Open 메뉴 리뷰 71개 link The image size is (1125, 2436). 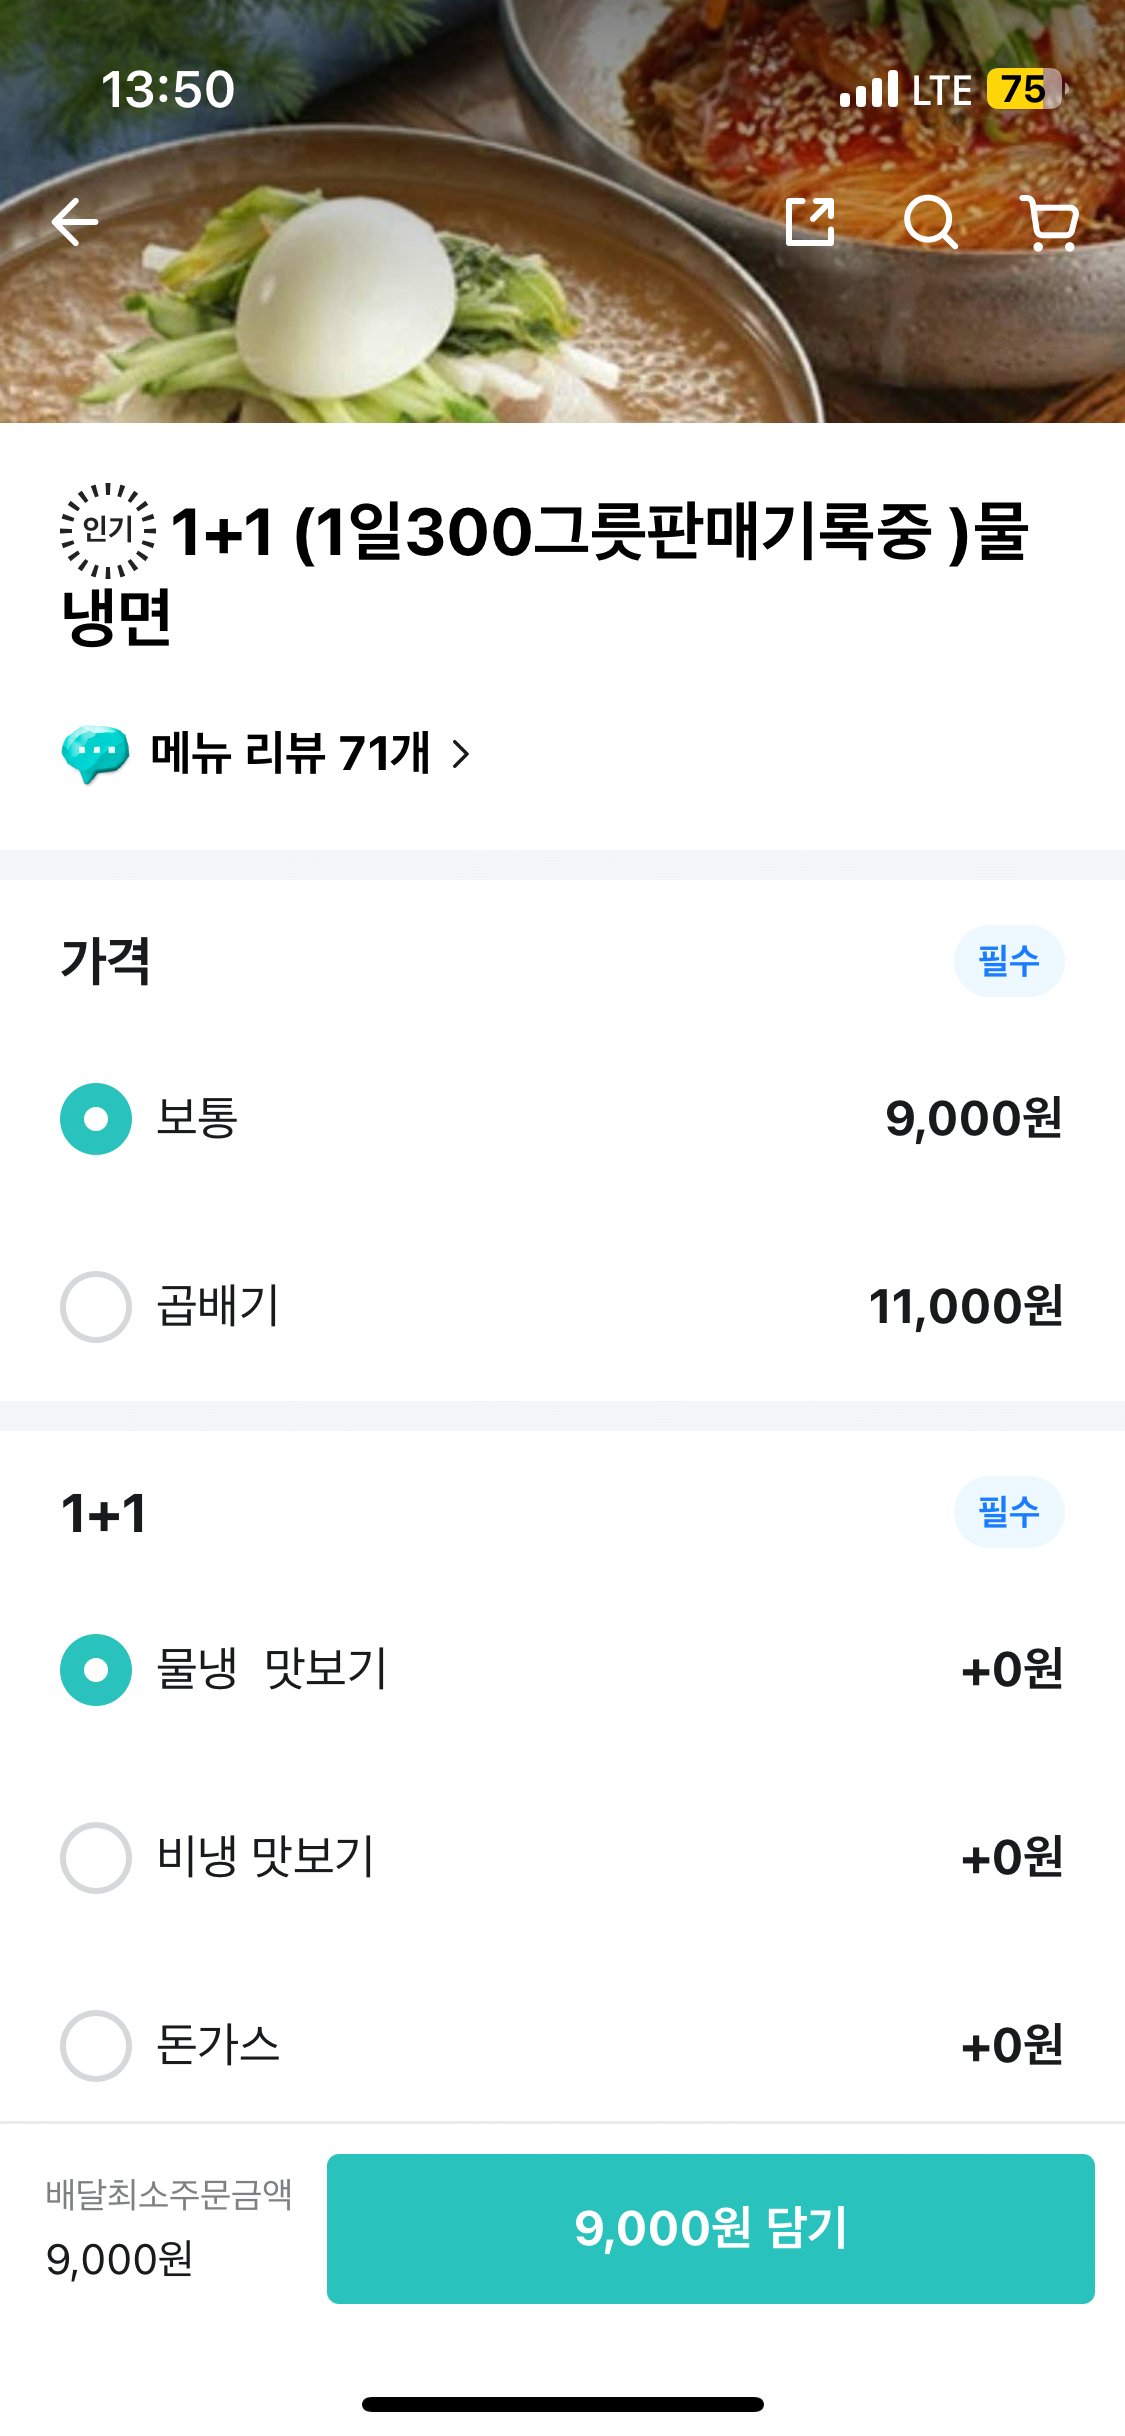coord(290,754)
